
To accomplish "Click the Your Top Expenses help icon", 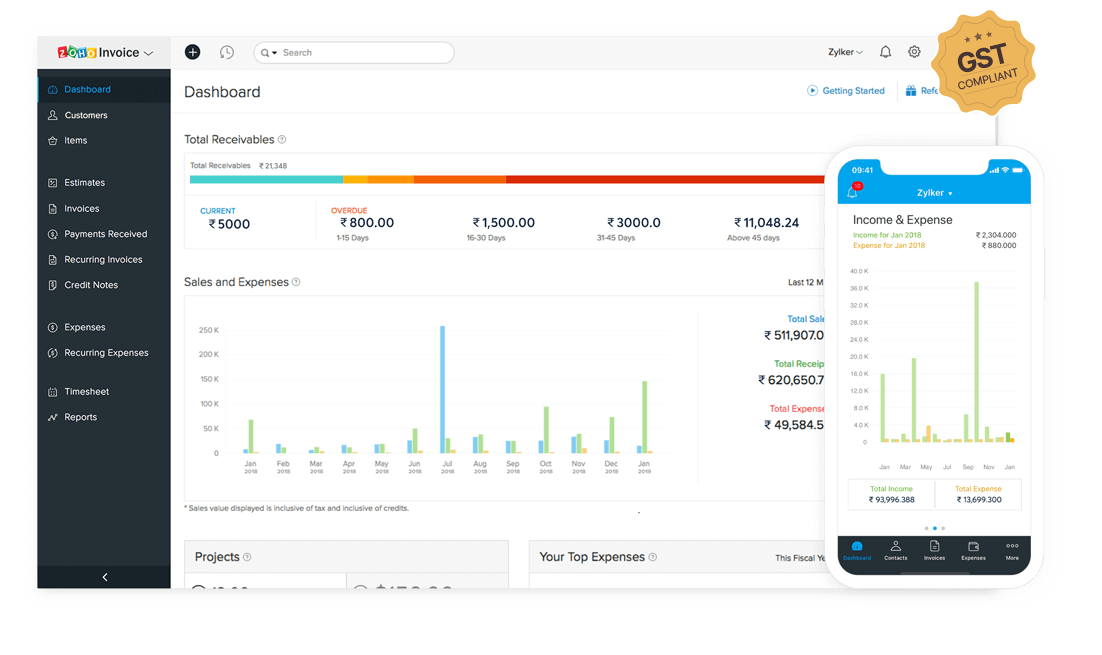I will 653,557.
